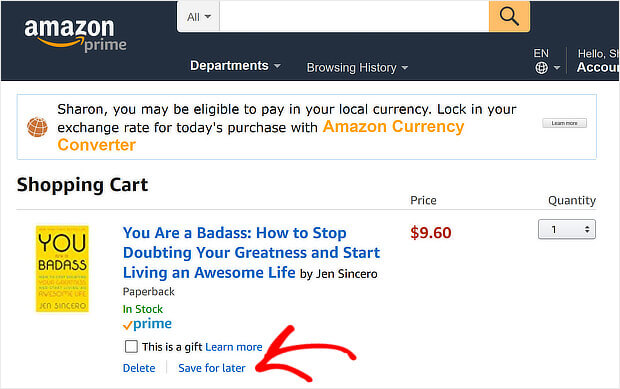This screenshot has width=620, height=389.
Task: Open the All search category dropdown
Action: [198, 17]
